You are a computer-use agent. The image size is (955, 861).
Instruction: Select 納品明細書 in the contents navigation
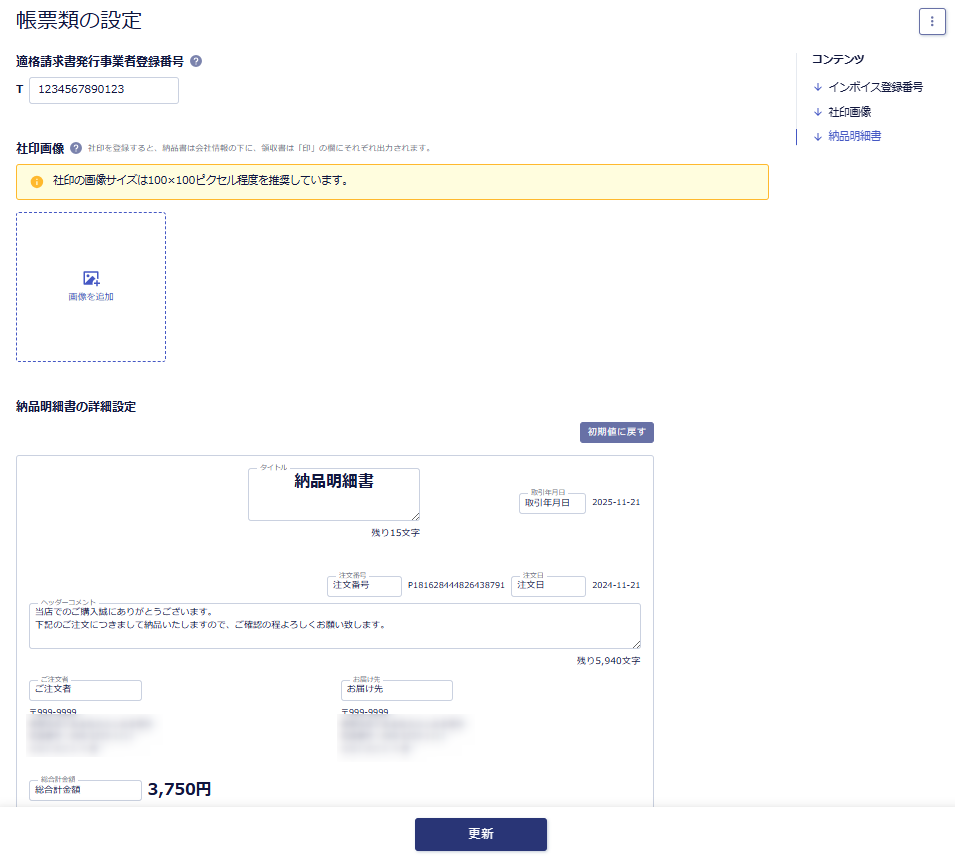point(854,136)
